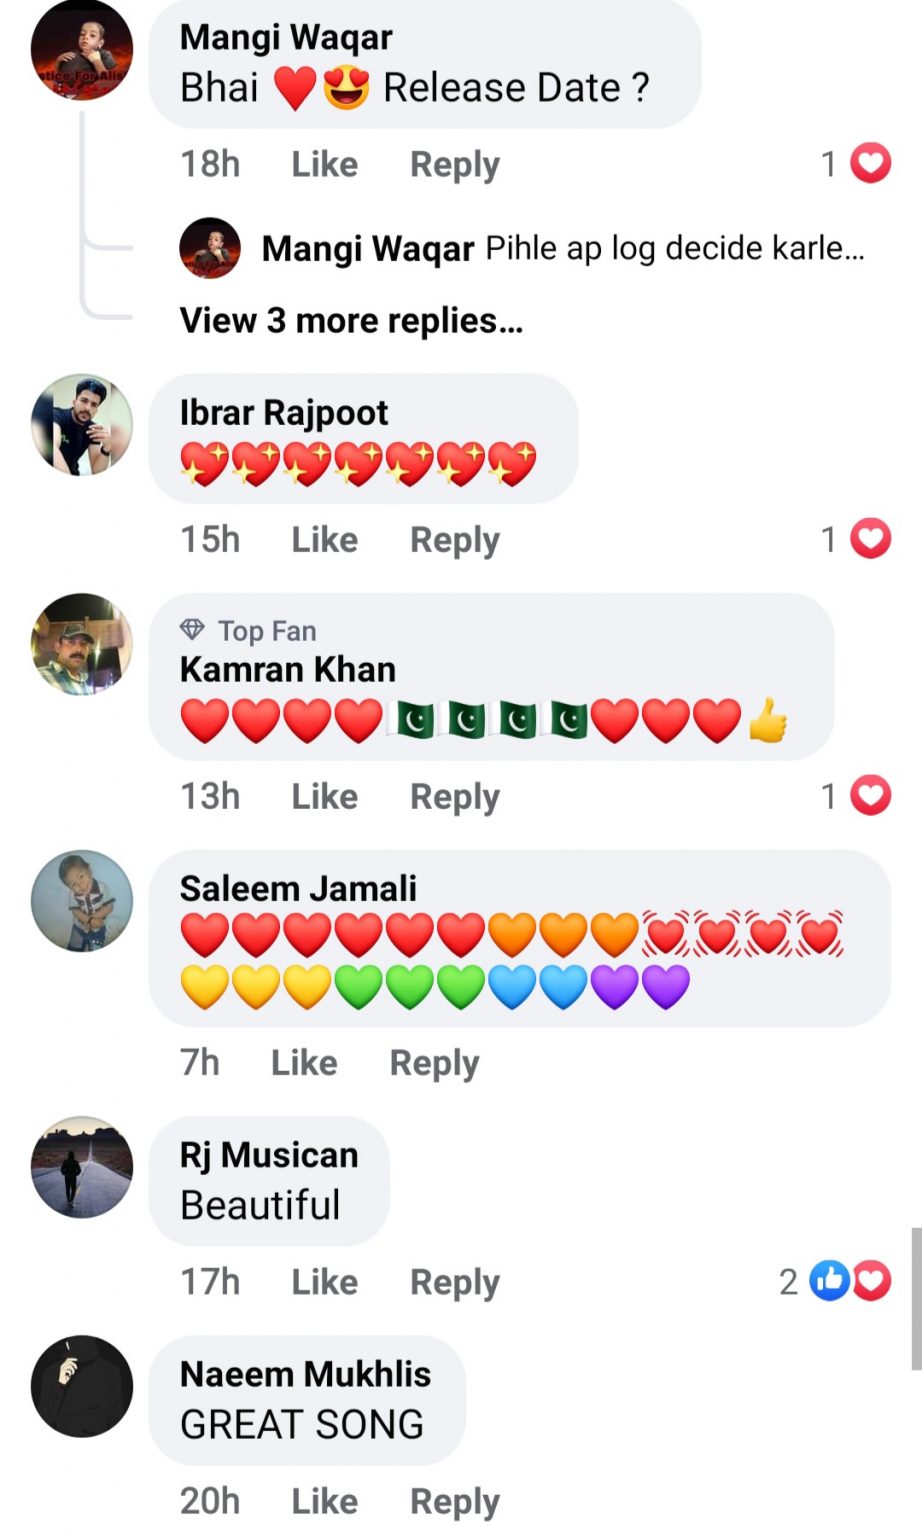Screen dimensions: 922x1536
Task: Like Naeem Mukhlis's GREAT SONG comment
Action: pos(324,1501)
